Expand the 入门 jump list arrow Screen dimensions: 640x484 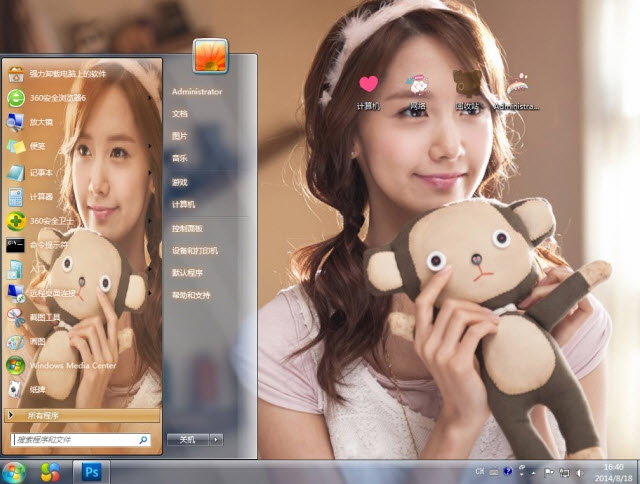pyautogui.click(x=150, y=269)
